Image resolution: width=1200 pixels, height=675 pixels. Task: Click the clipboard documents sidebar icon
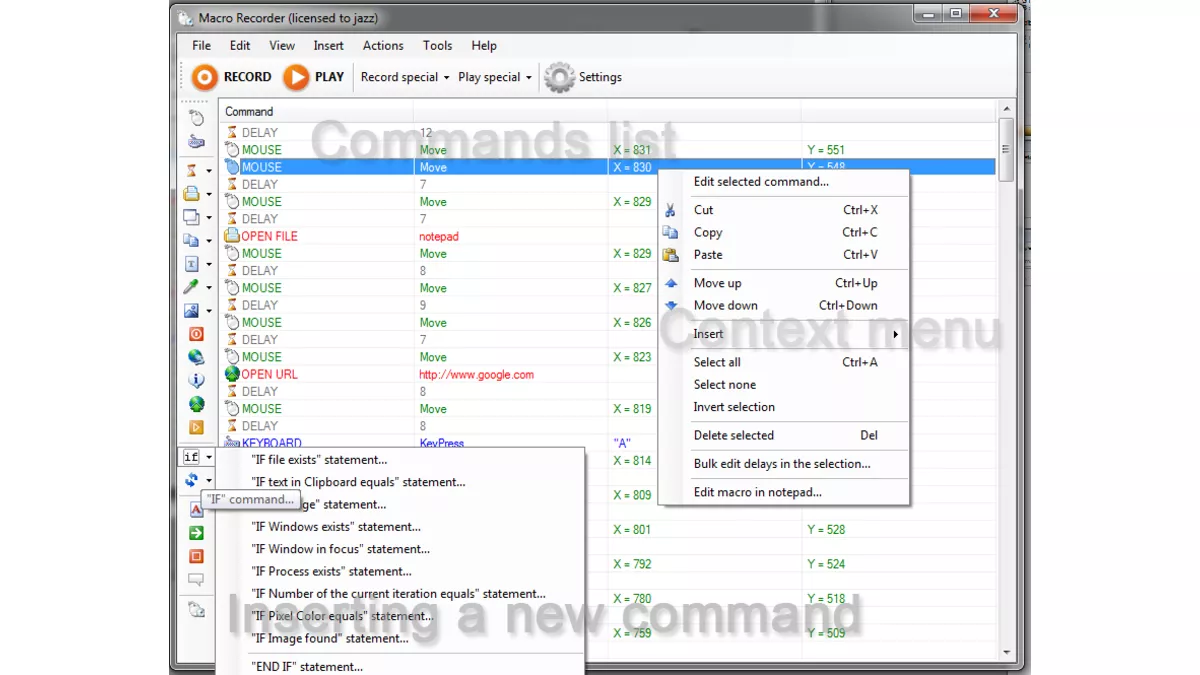[x=192, y=240]
